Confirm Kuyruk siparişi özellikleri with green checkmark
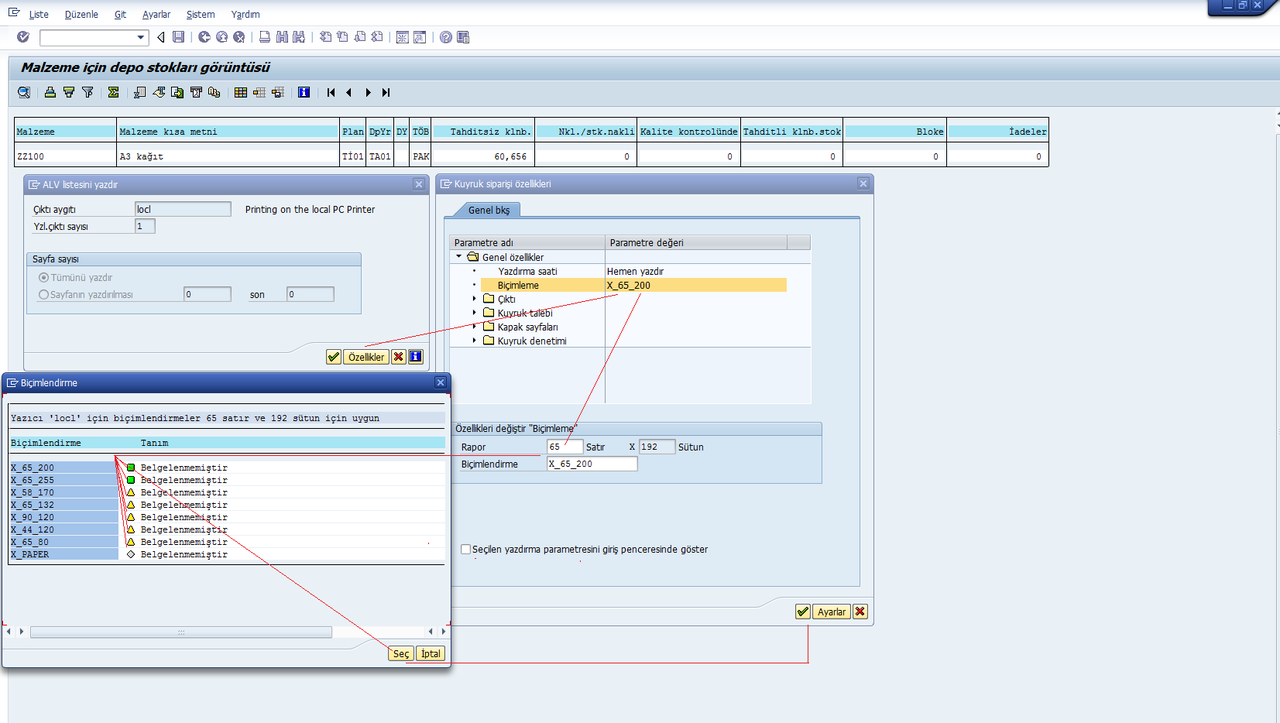Image resolution: width=1280 pixels, height=723 pixels. click(x=803, y=612)
